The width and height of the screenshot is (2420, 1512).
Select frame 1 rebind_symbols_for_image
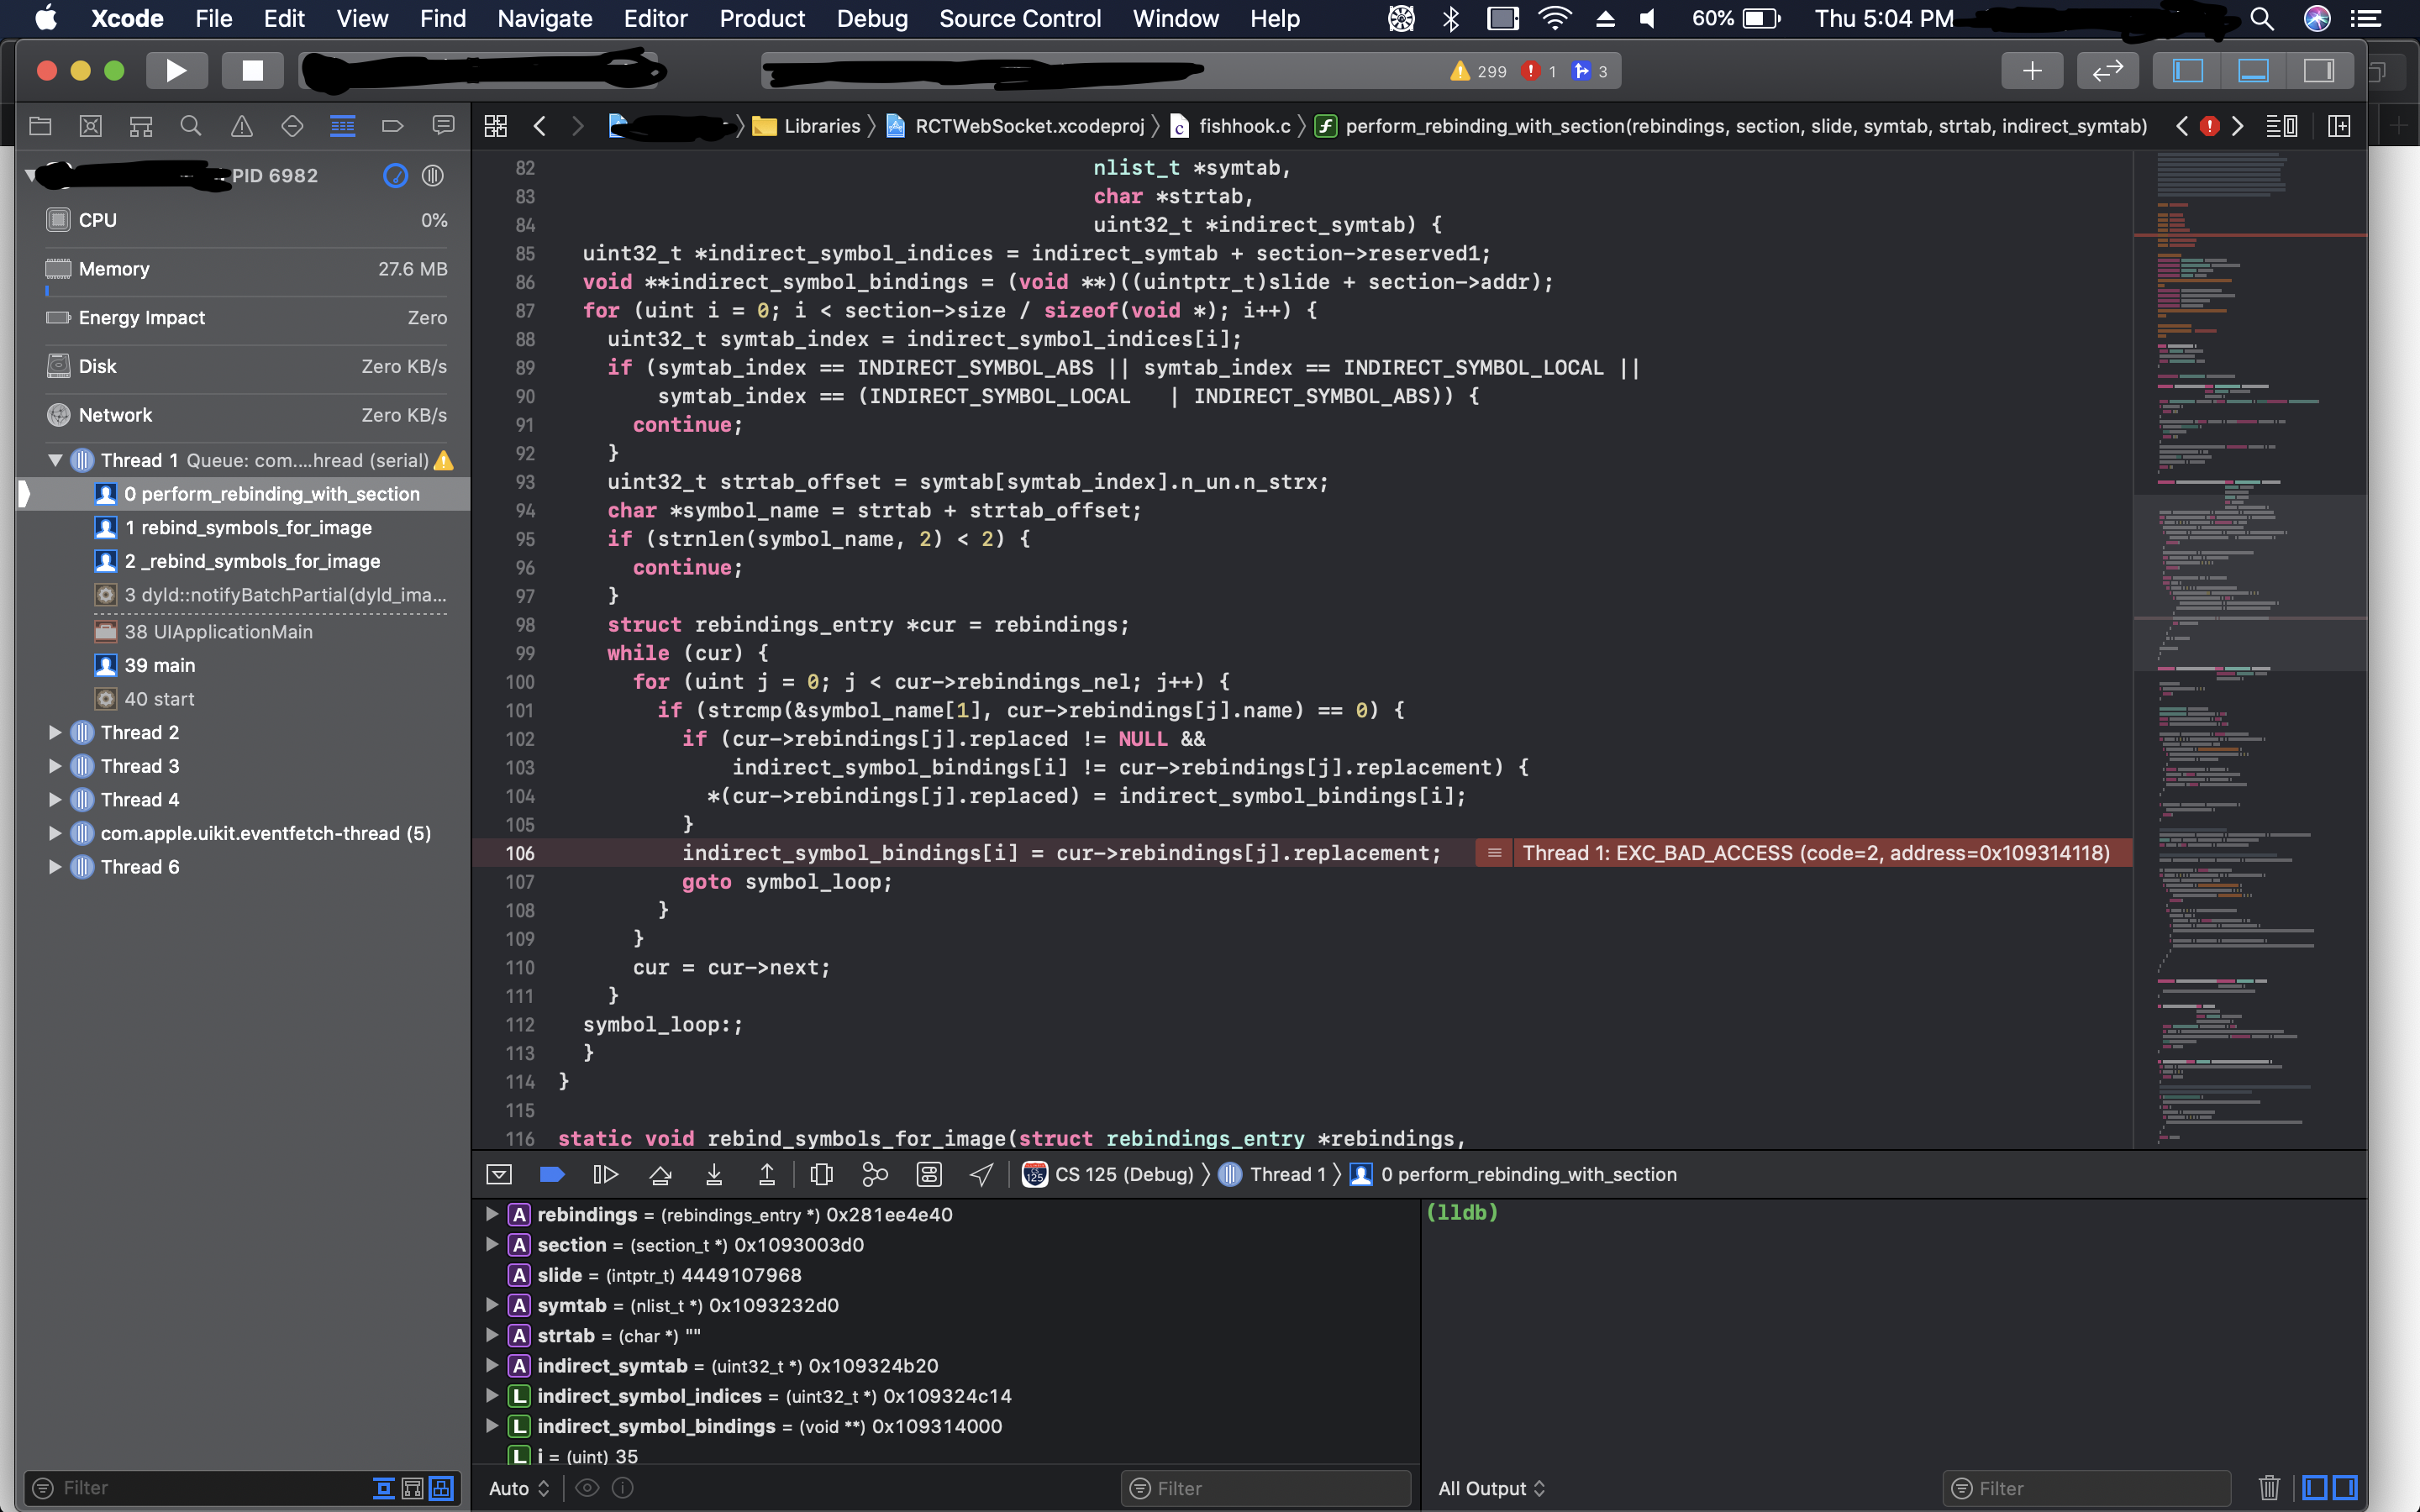point(250,527)
